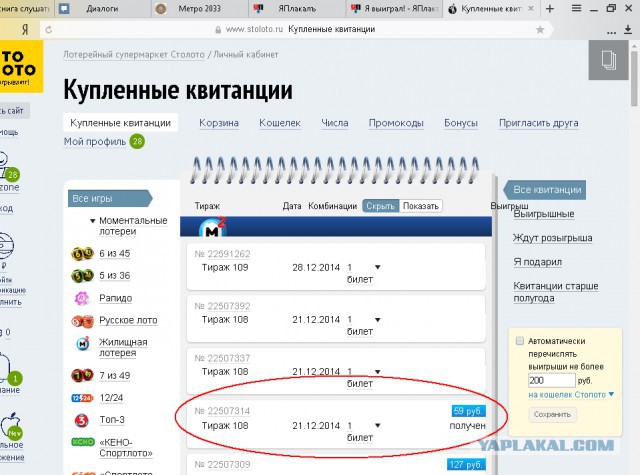Open the copy documents icon at top right
This screenshot has height=475, width=640.
[608, 60]
